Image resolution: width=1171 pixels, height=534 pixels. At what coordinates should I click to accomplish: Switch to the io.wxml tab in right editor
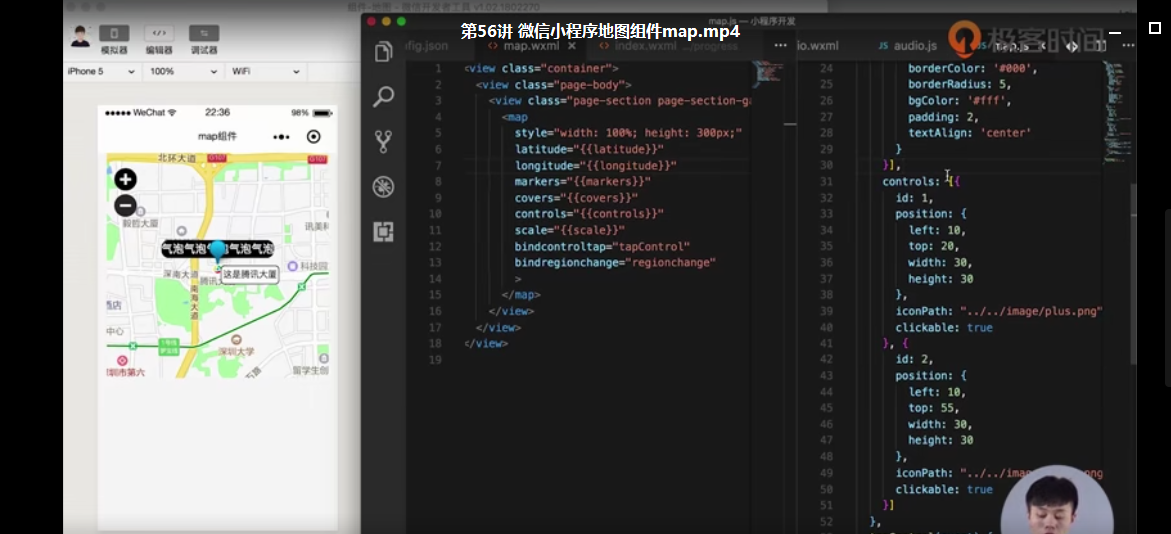(x=817, y=46)
